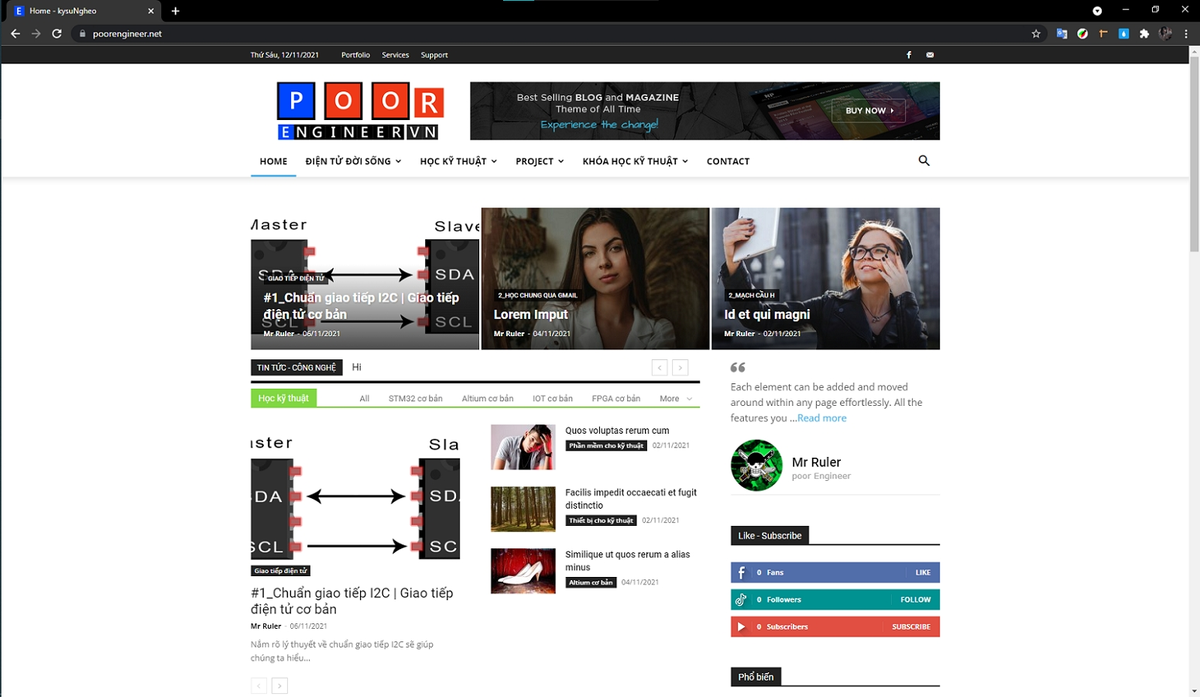Select the STM32 cơ bản filter tab
Image resolution: width=1200 pixels, height=697 pixels.
click(415, 399)
